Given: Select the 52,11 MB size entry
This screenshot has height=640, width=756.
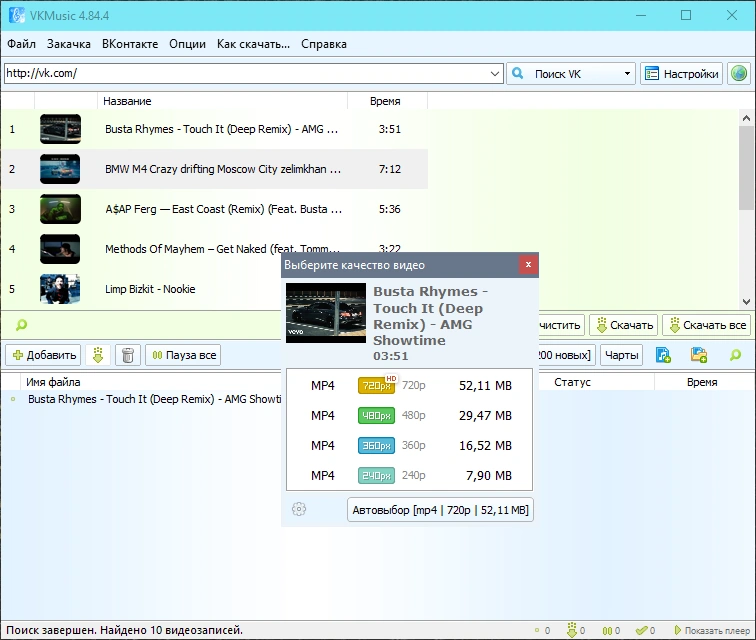Looking at the screenshot, I should click(485, 385).
